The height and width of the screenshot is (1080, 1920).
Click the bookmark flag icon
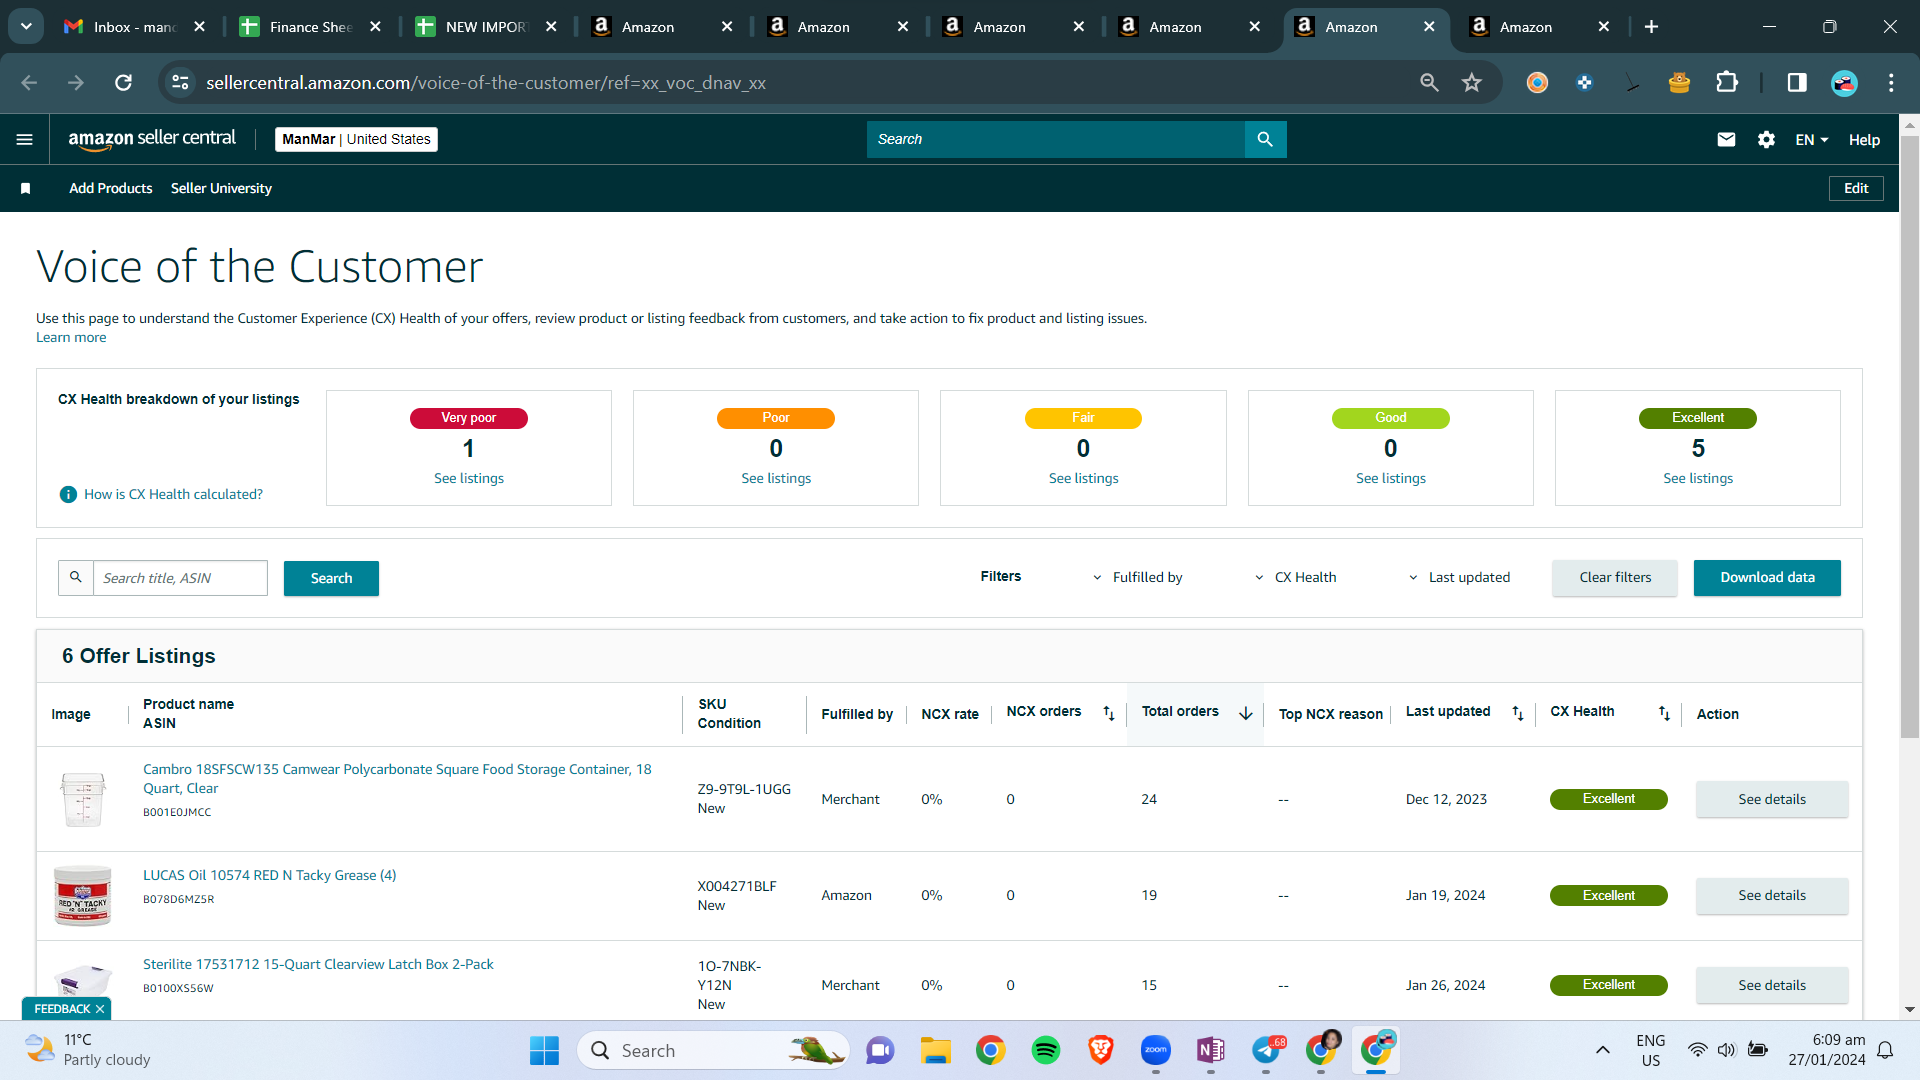(26, 188)
